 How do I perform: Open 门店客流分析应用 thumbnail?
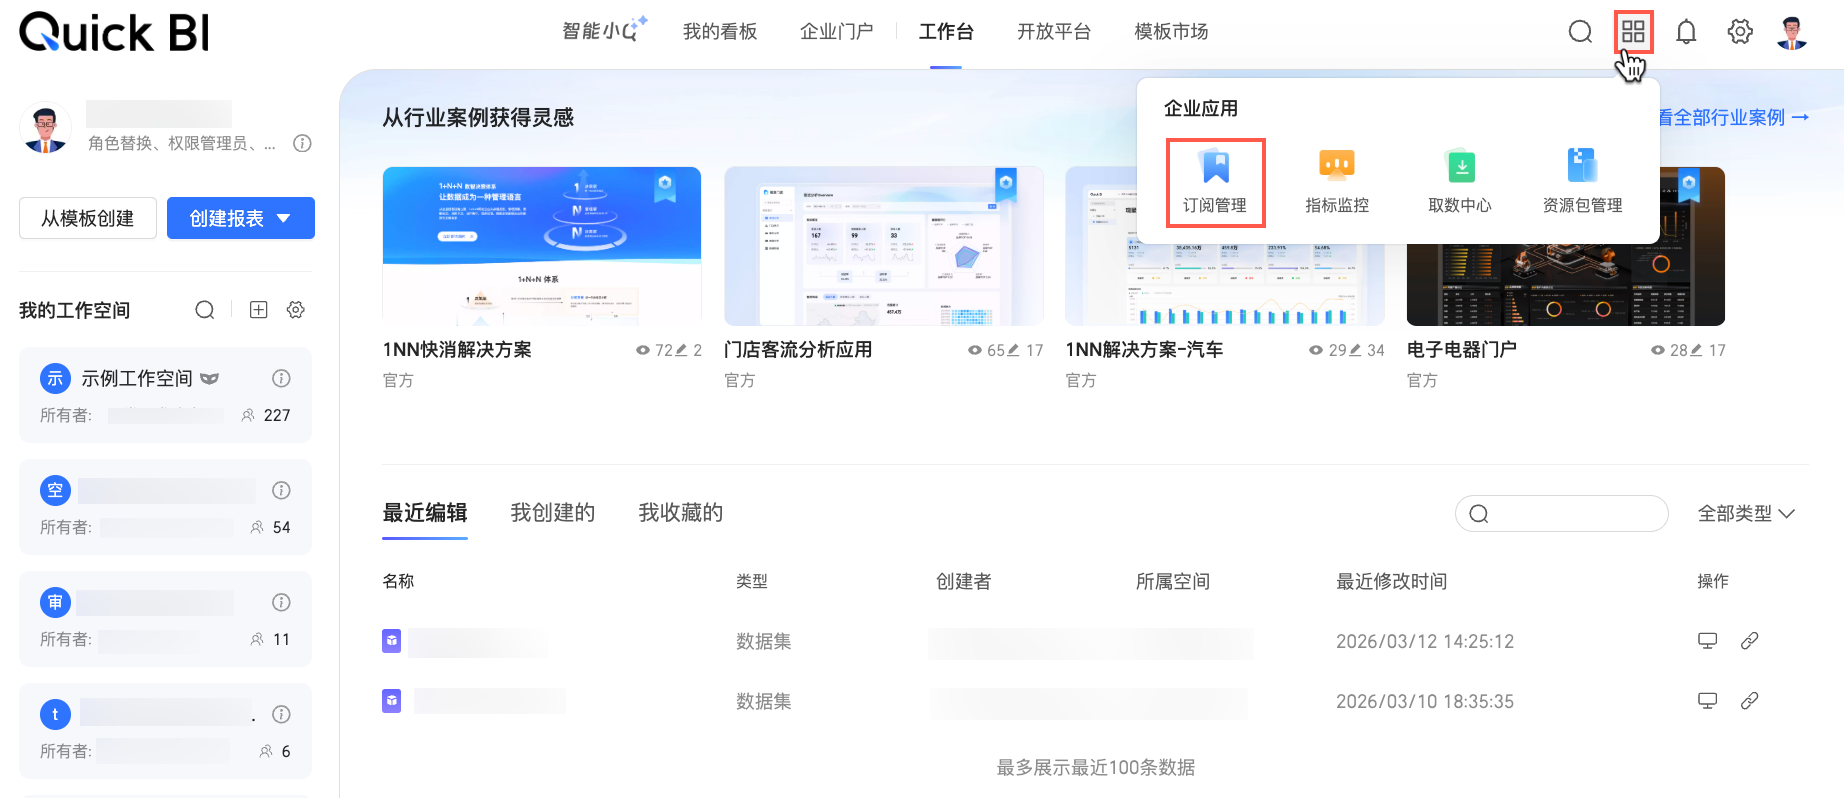tap(883, 246)
